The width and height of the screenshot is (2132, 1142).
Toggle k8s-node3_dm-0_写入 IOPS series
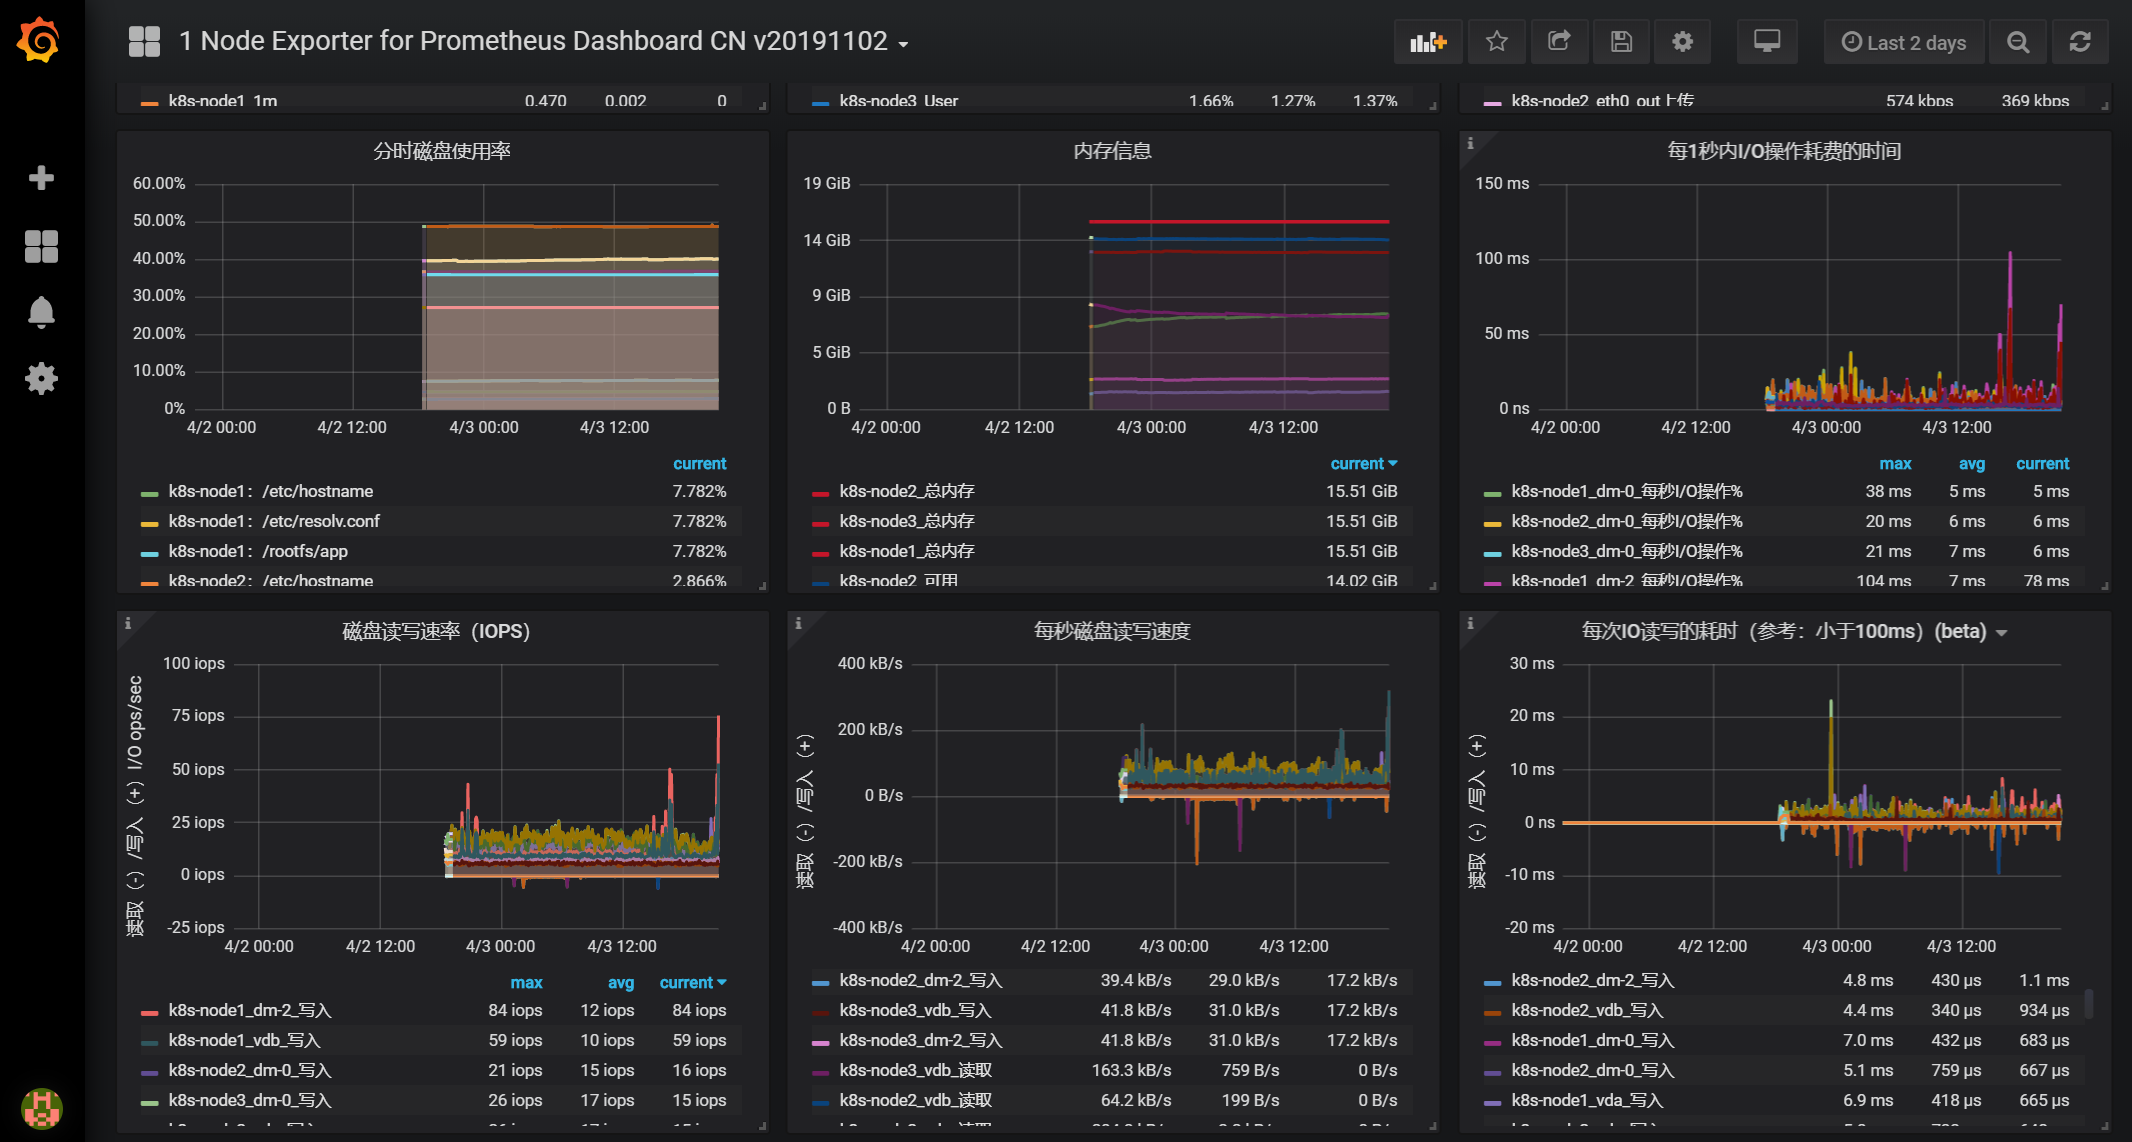tap(250, 1100)
